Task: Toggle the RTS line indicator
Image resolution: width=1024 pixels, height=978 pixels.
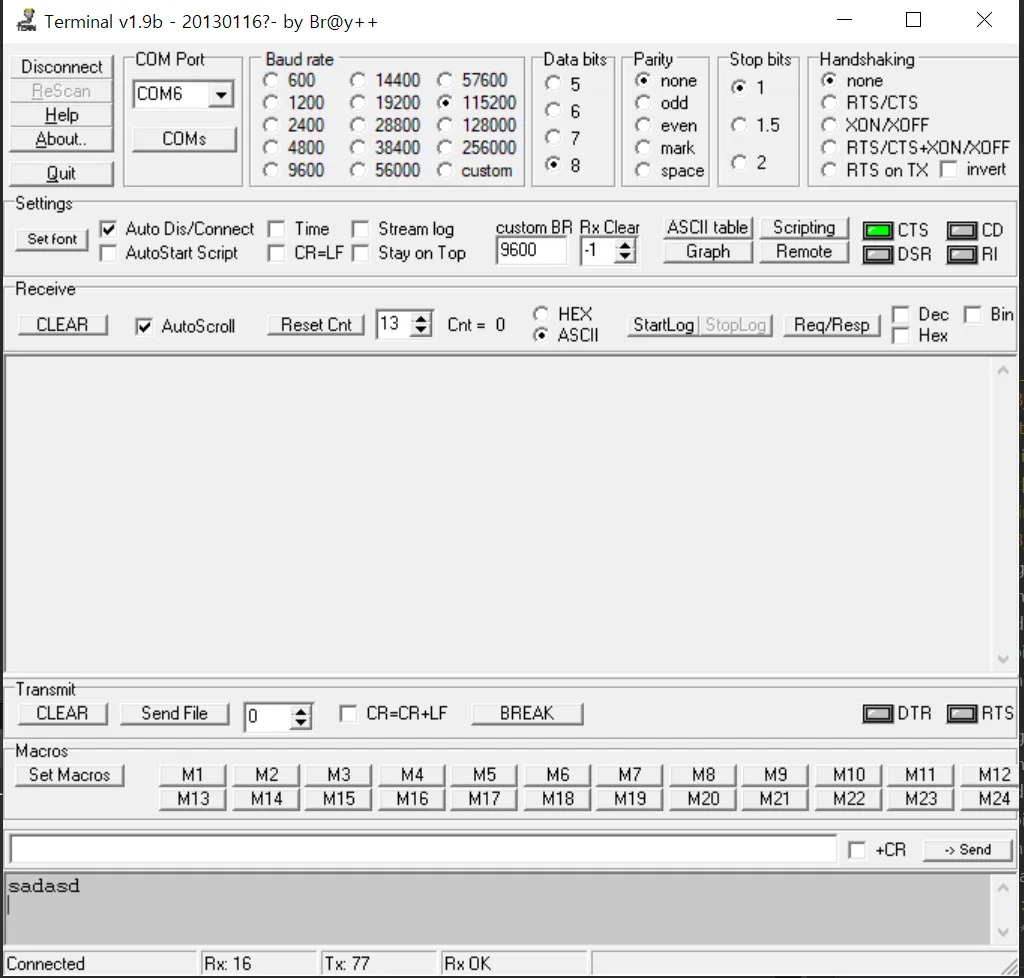Action: pos(962,714)
